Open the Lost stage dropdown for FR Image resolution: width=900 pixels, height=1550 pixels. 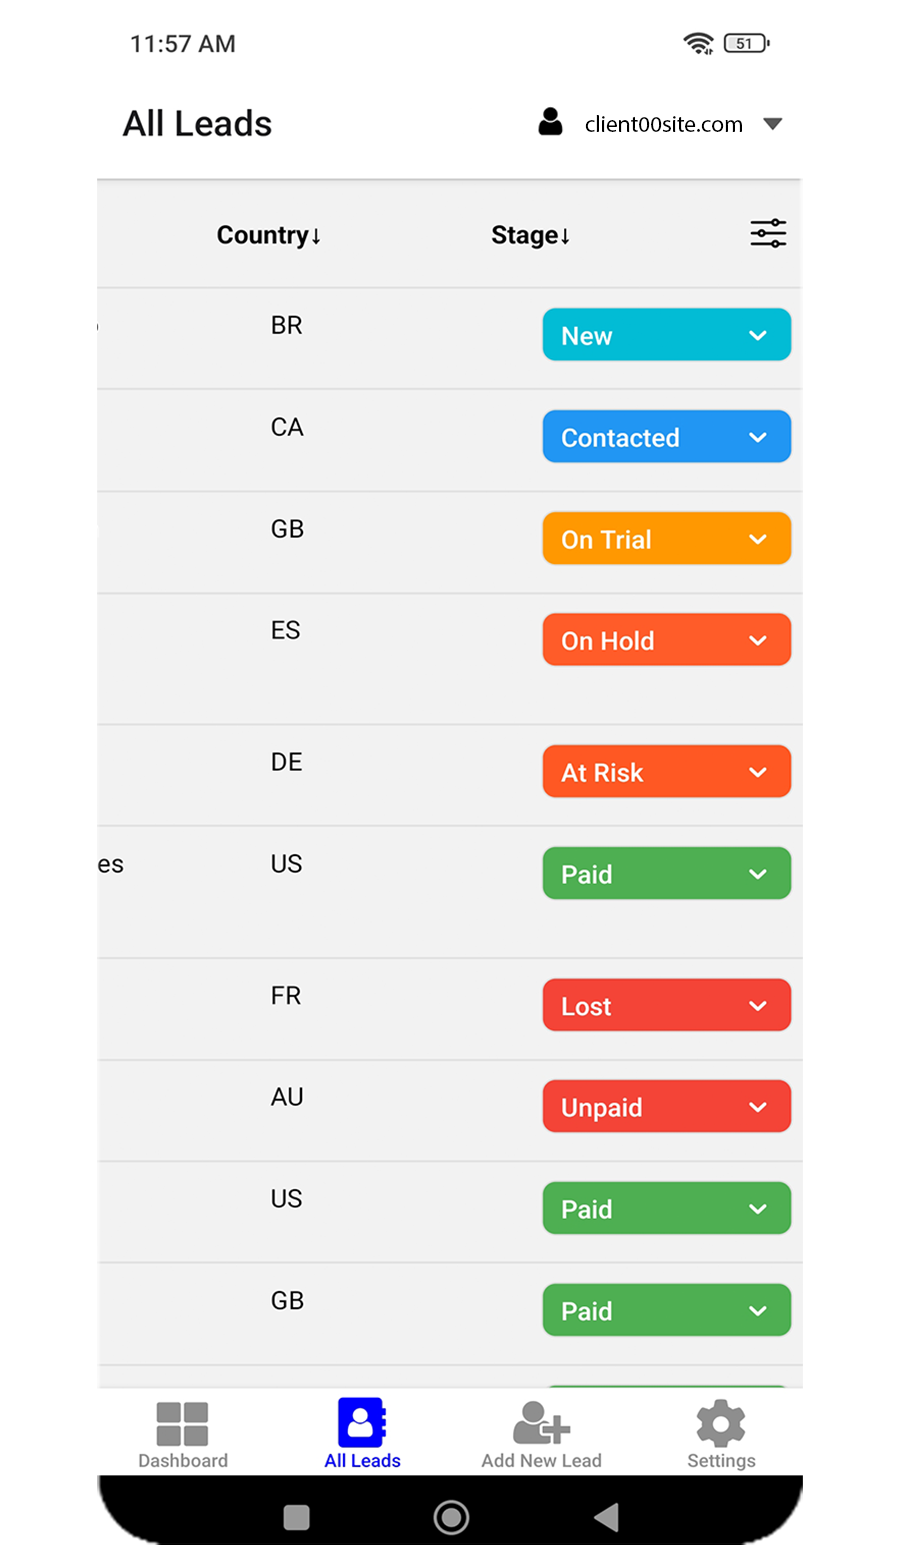[666, 1005]
